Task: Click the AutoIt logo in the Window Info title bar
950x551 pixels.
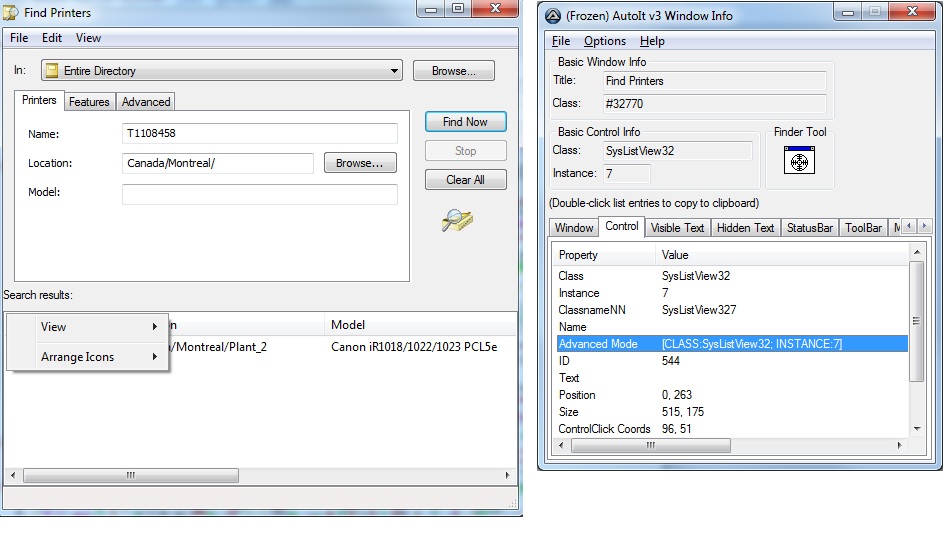Action: pyautogui.click(x=553, y=15)
